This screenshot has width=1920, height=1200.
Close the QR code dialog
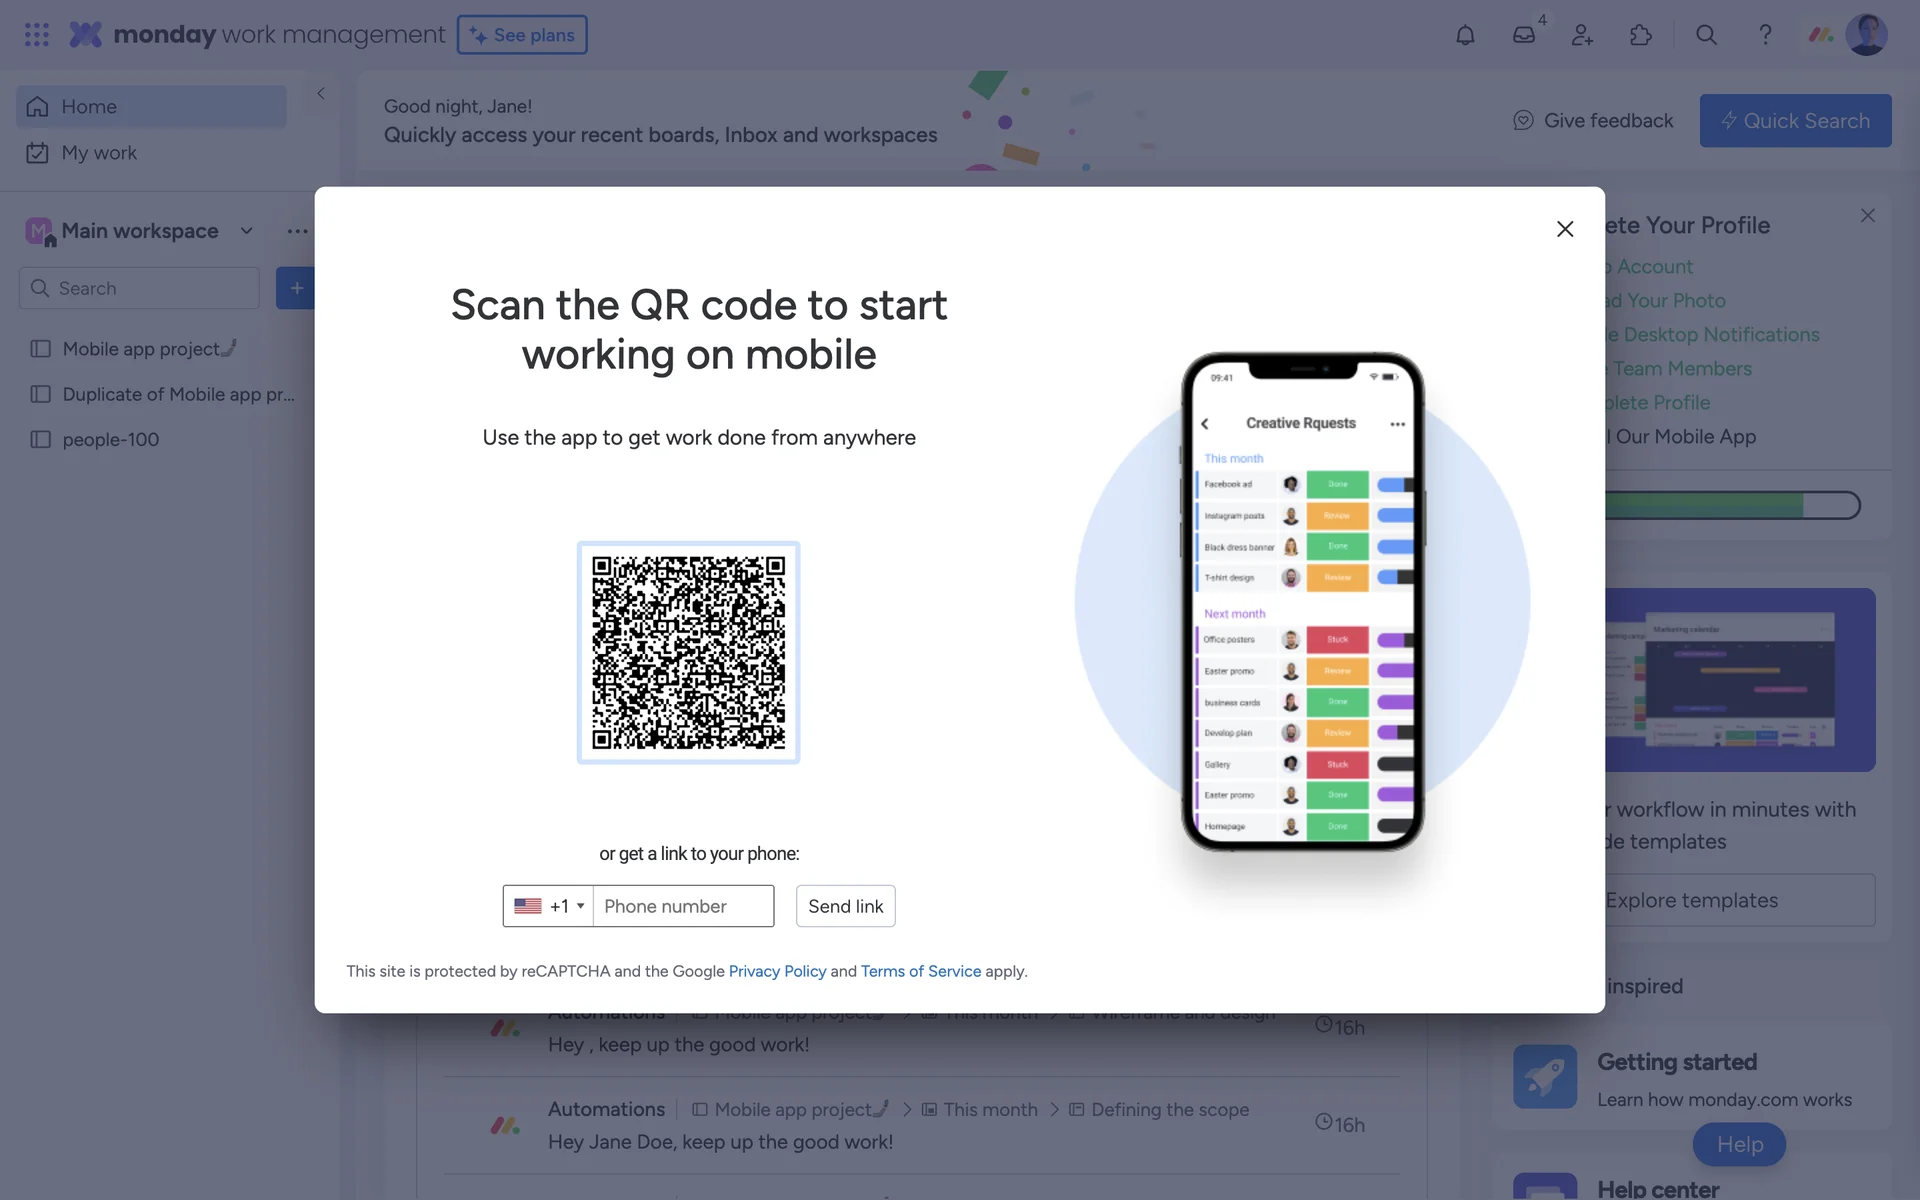[1565, 229]
